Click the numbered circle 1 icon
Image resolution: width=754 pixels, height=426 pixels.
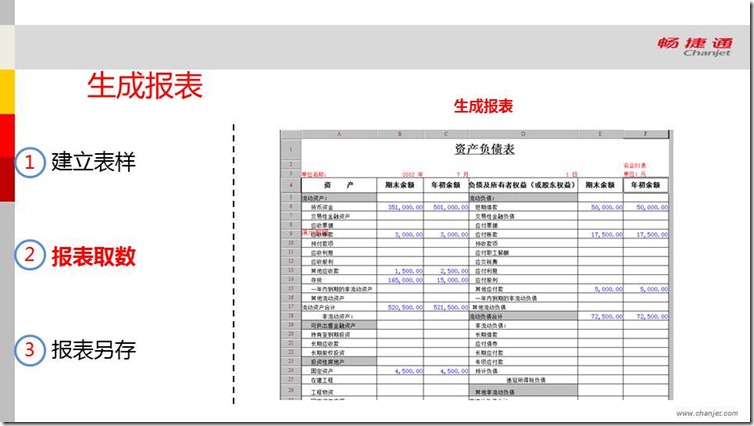(30, 163)
